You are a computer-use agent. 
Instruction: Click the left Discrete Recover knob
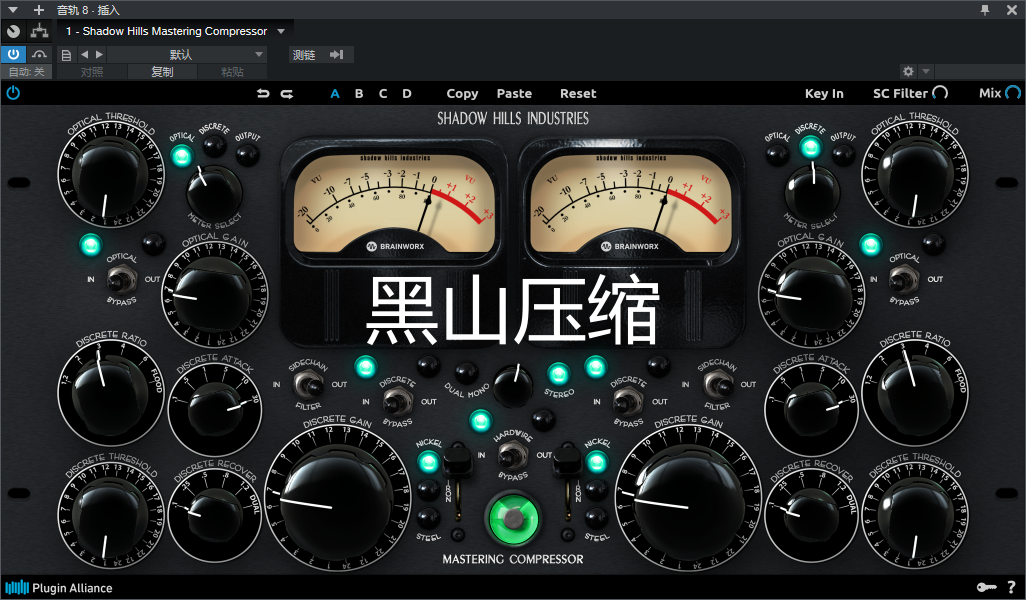[215, 515]
